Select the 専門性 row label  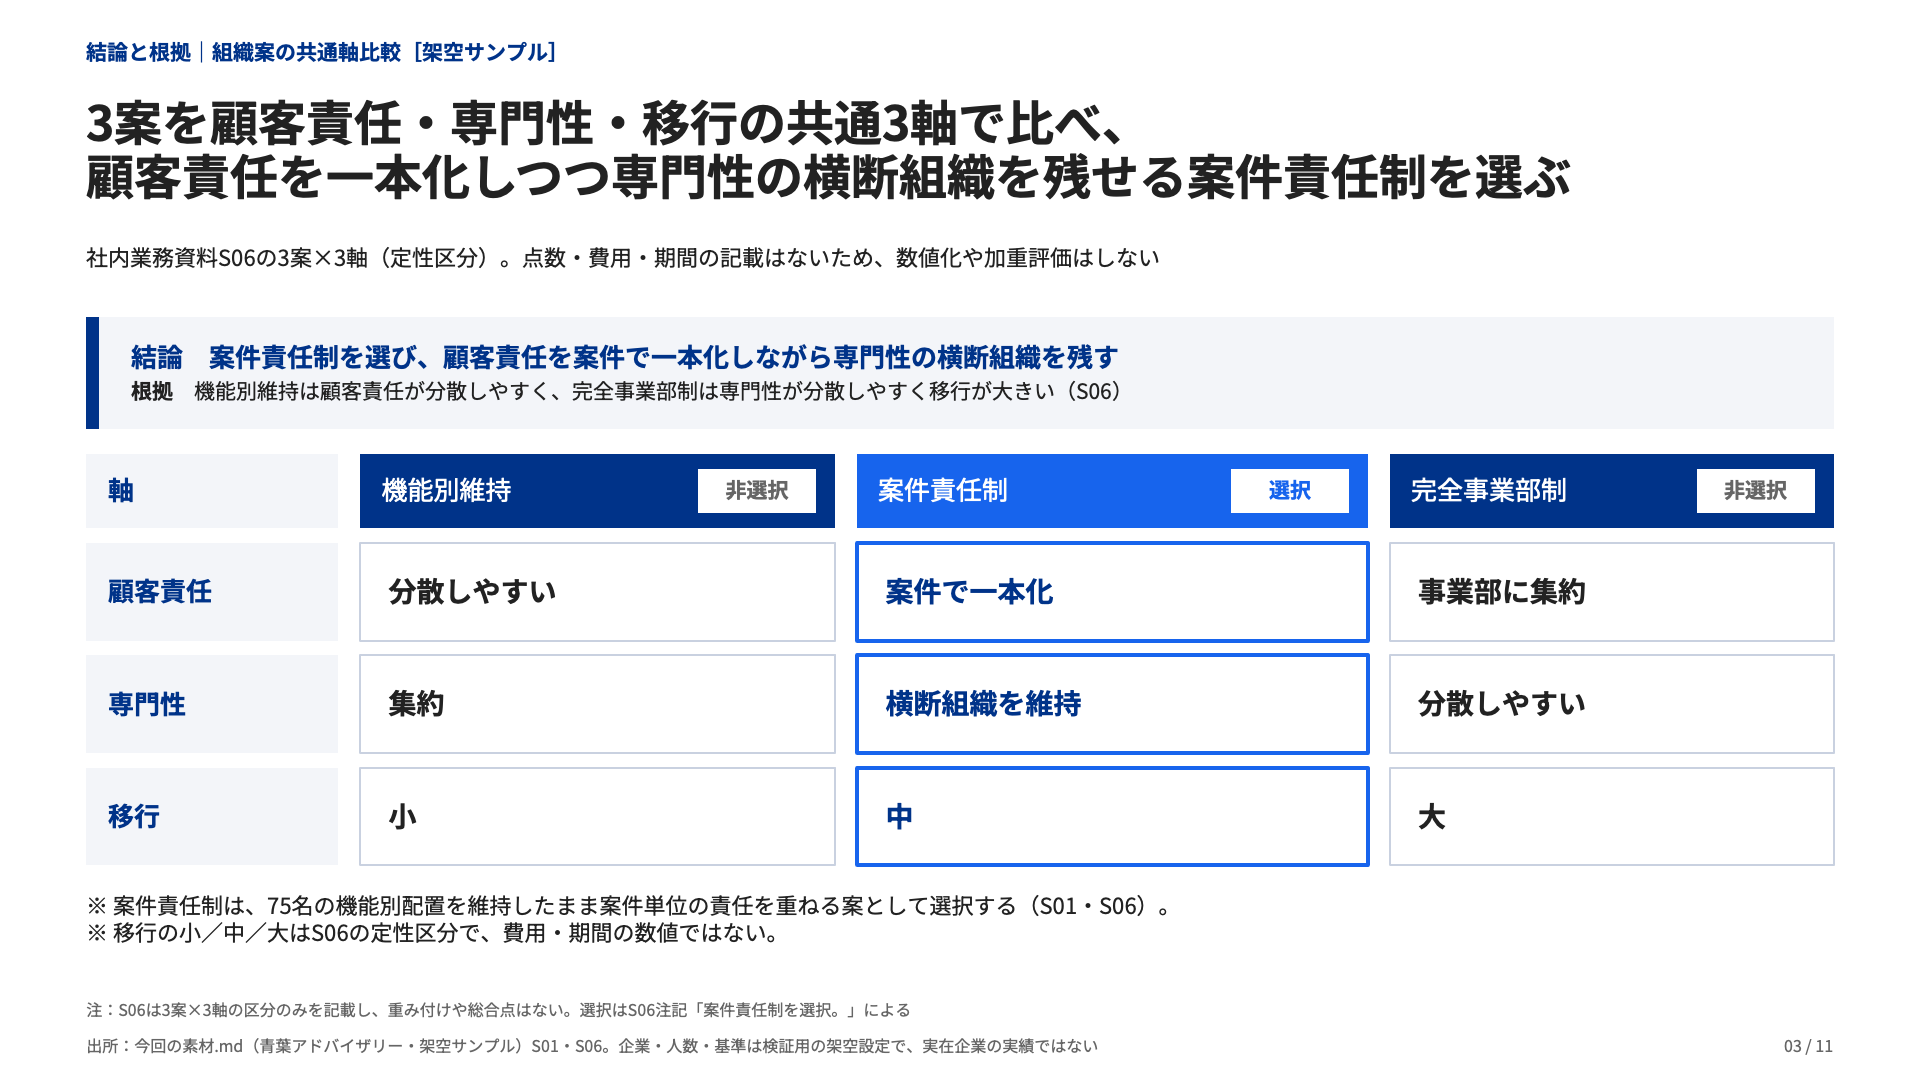(212, 704)
